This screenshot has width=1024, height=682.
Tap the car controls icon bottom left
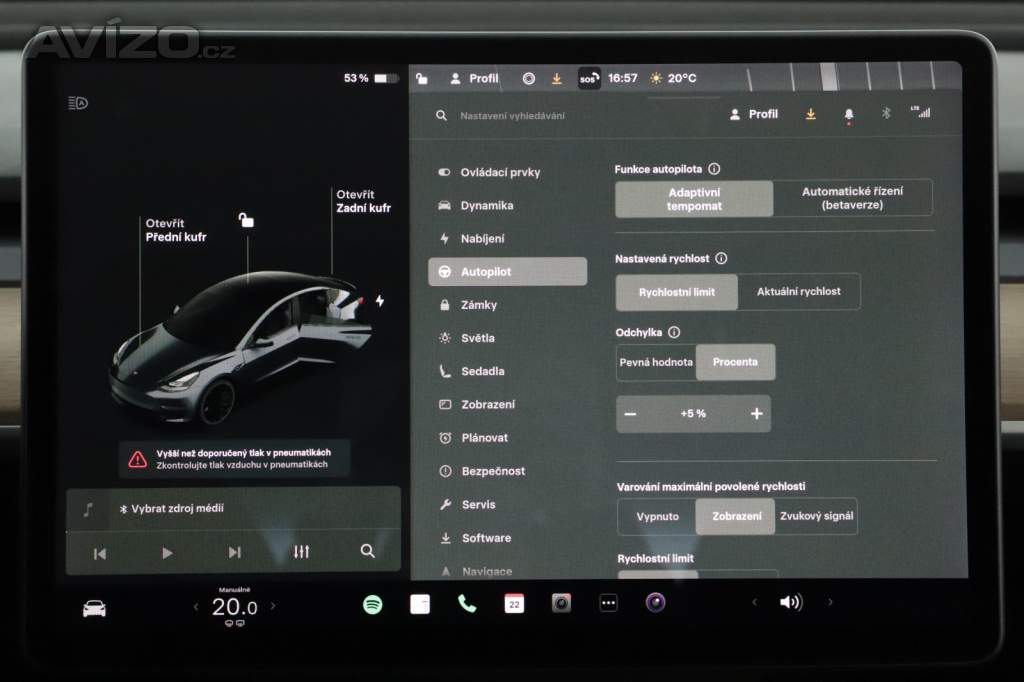click(94, 608)
